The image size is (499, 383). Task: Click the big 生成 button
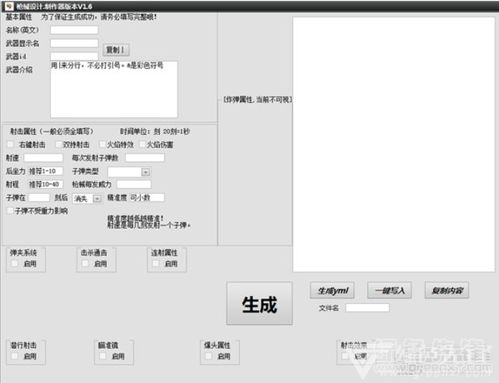tap(259, 303)
